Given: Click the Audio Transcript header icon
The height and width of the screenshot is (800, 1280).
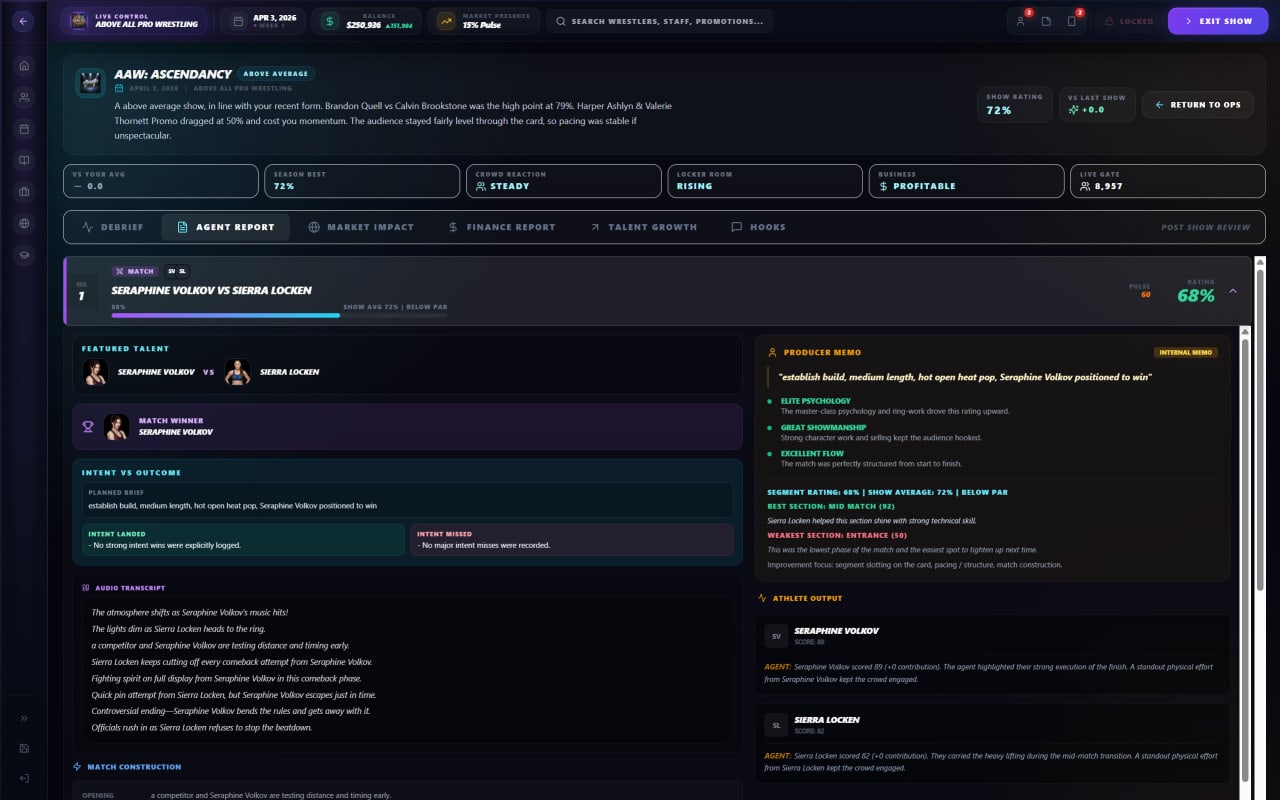Looking at the screenshot, I should pos(86,588).
